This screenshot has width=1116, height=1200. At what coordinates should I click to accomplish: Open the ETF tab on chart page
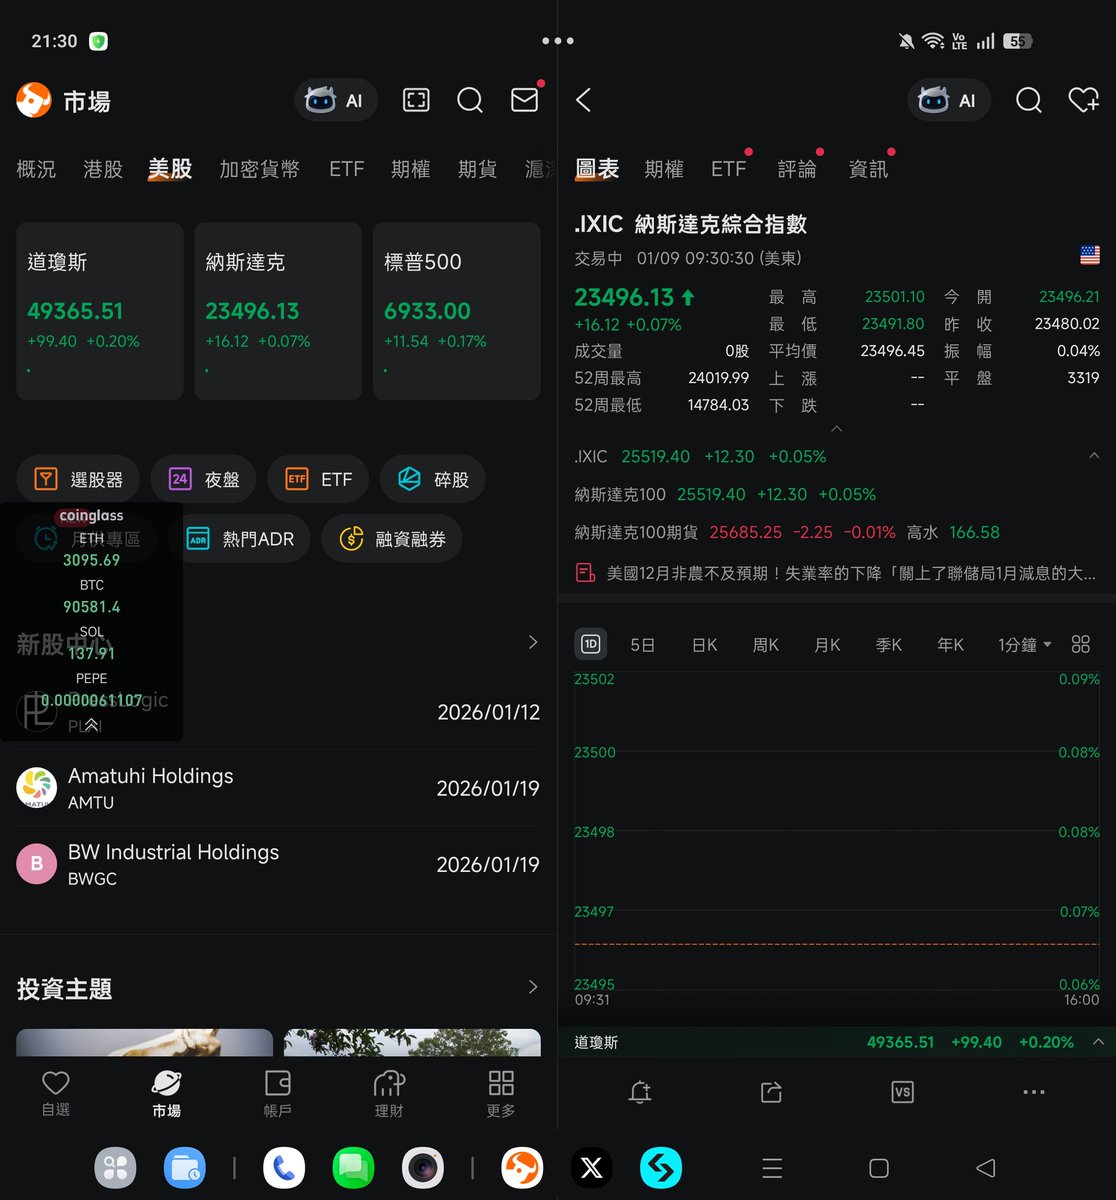pyautogui.click(x=729, y=169)
